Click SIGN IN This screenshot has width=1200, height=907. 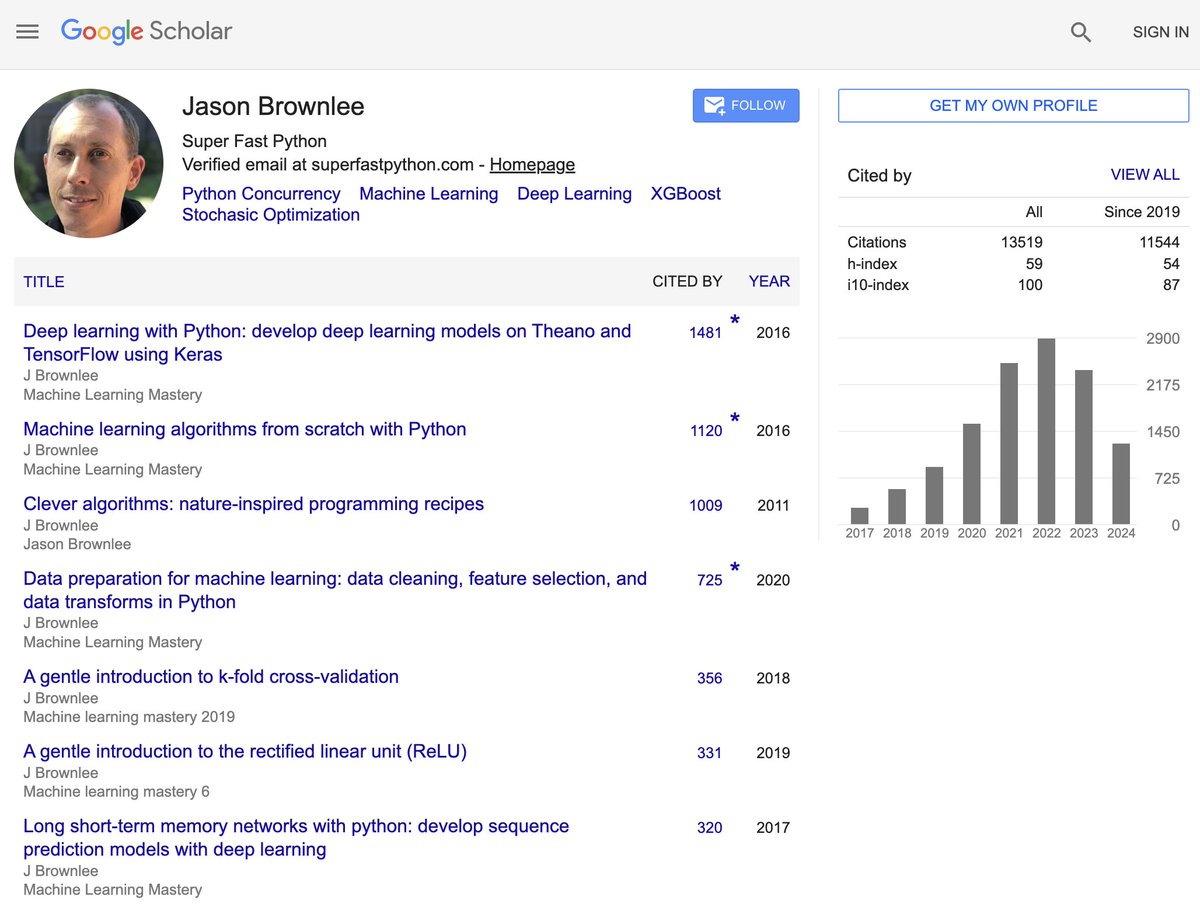tap(1159, 31)
